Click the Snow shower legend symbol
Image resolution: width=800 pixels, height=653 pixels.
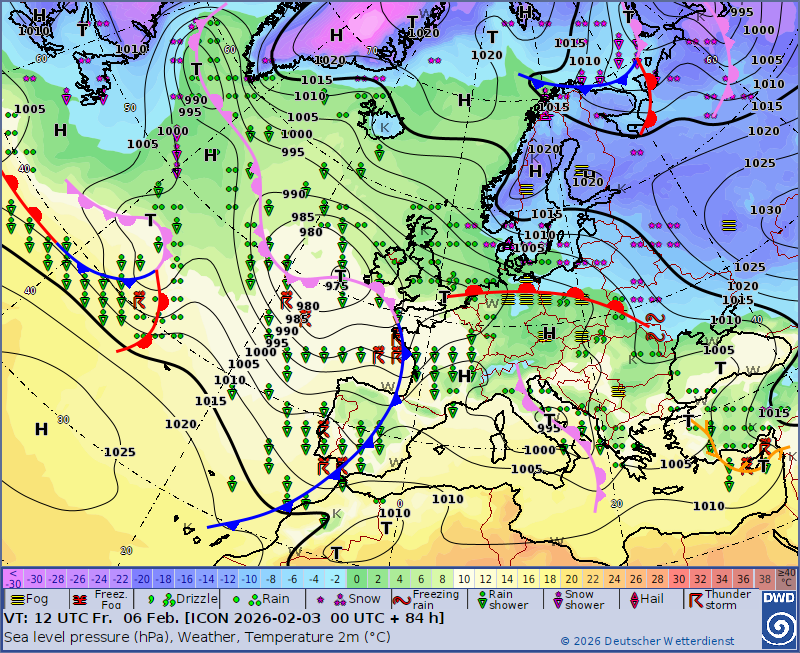(x=558, y=600)
